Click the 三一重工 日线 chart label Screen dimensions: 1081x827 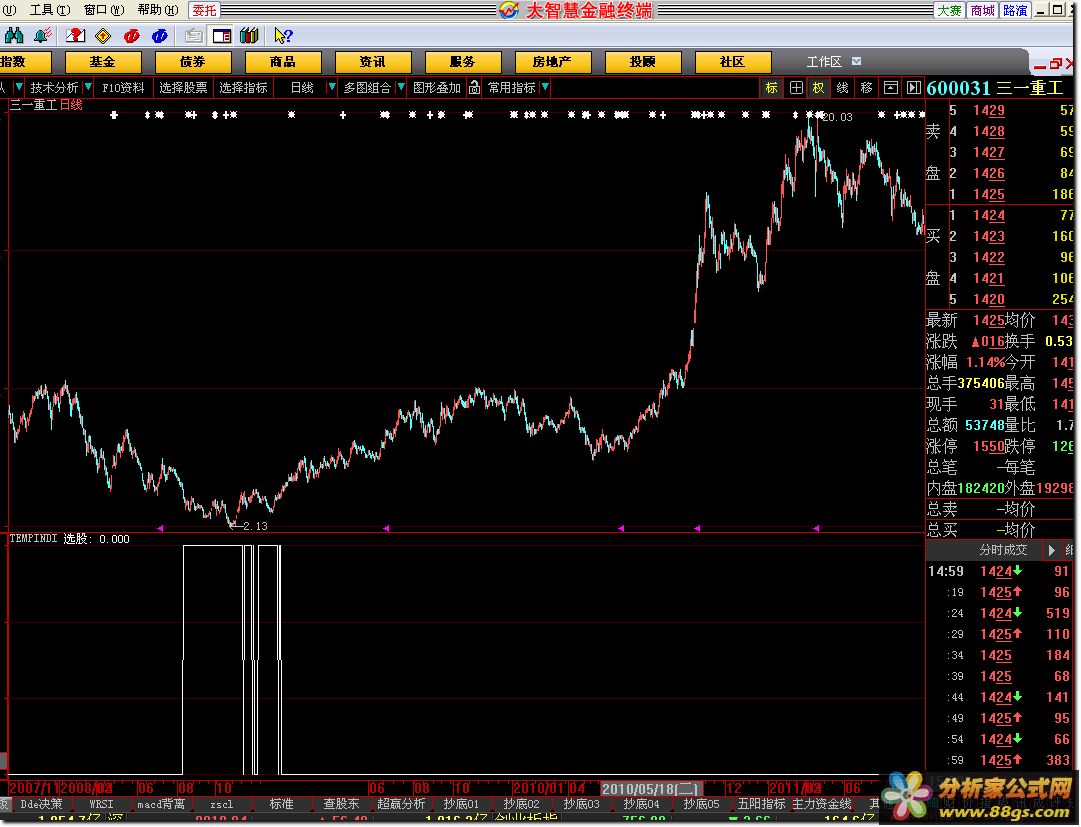pos(46,105)
